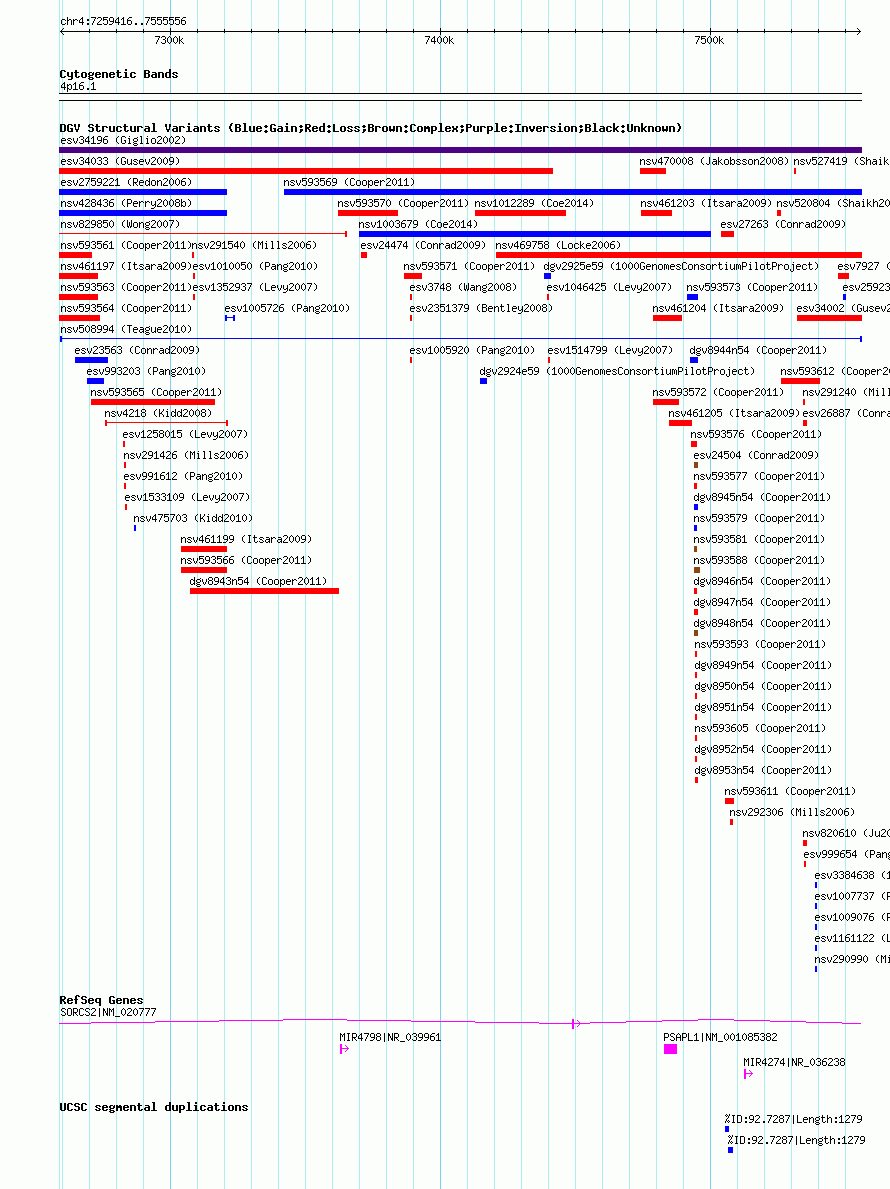890x1189 pixels.
Task: Select the esv34033 (Gusev2009) variant label
Action: [x=120, y=162]
